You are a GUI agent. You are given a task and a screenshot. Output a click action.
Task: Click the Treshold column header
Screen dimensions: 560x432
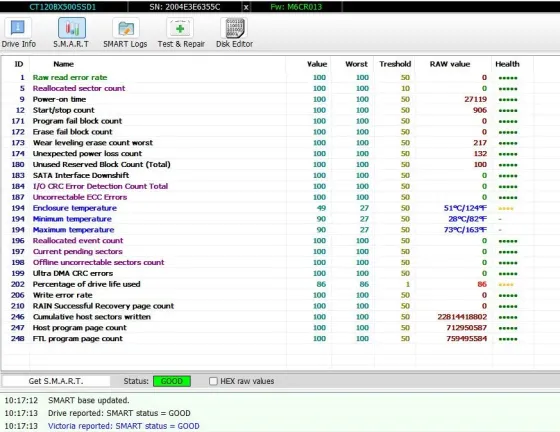click(x=395, y=64)
